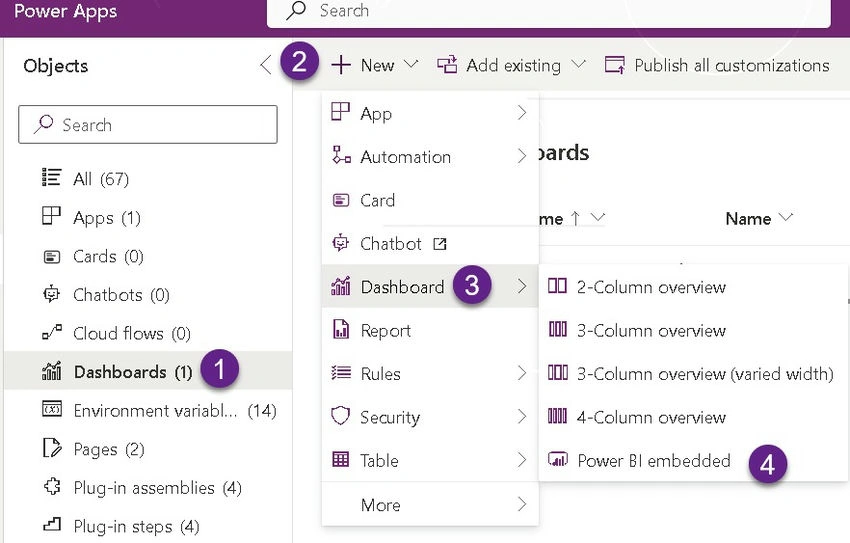
Task: Choose 3-Column overview dashboard layout
Action: coord(693,330)
